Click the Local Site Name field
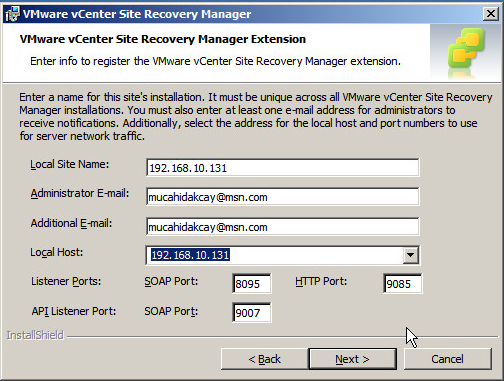This screenshot has width=504, height=381. (x=282, y=167)
